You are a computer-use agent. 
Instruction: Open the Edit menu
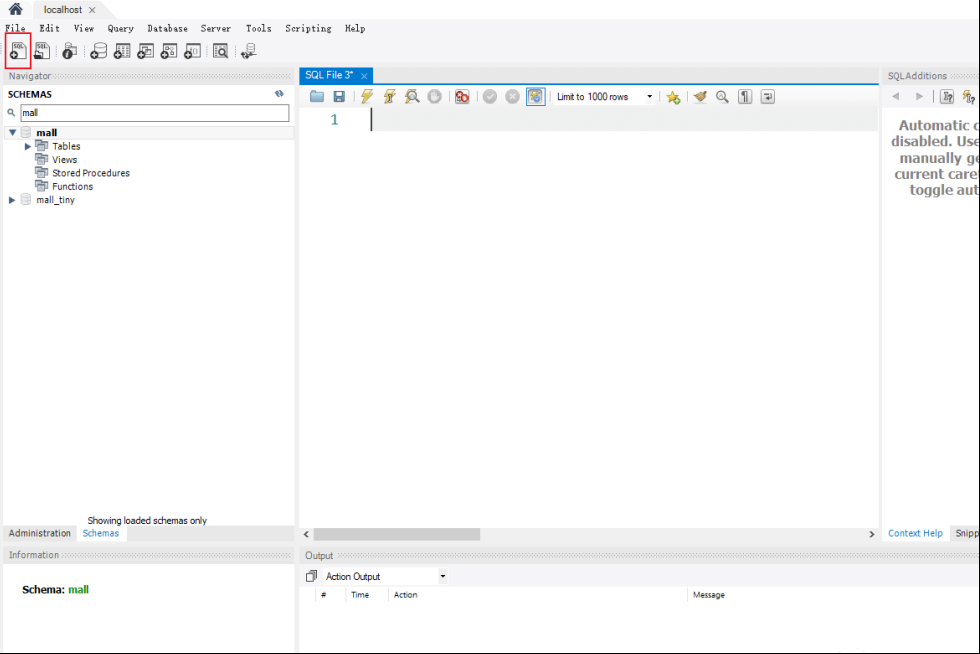click(49, 28)
